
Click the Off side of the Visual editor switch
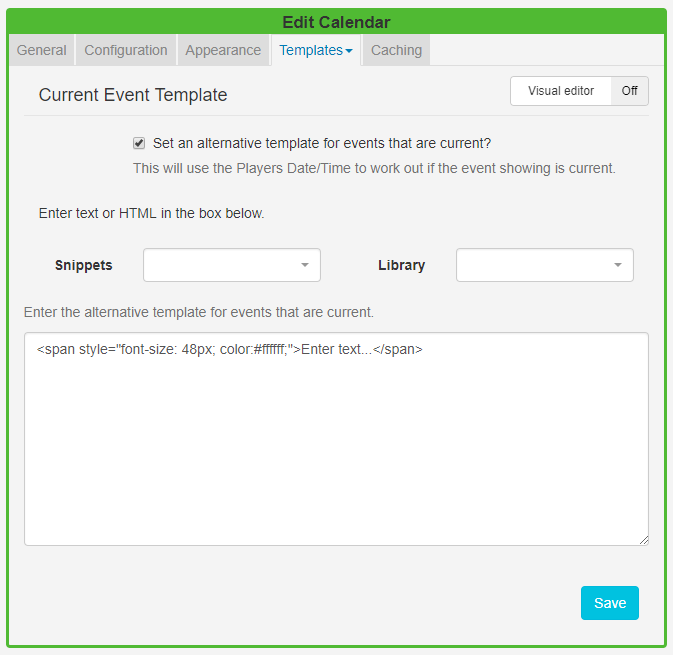[x=629, y=91]
